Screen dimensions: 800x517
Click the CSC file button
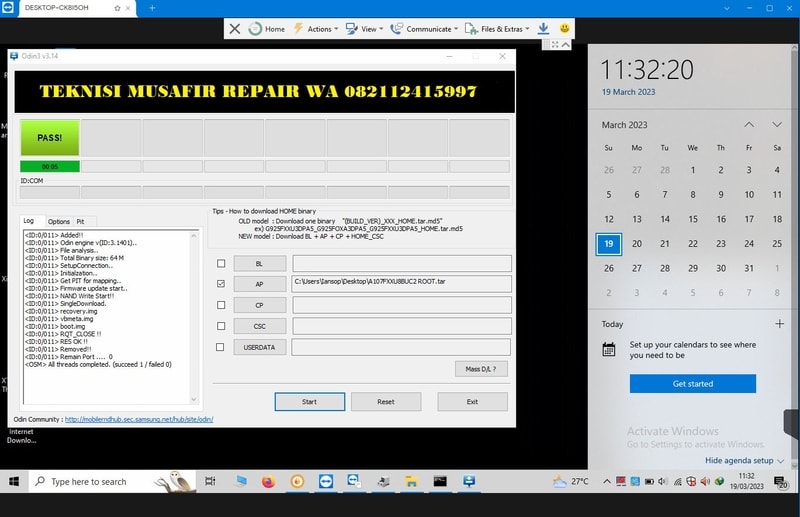pos(260,326)
